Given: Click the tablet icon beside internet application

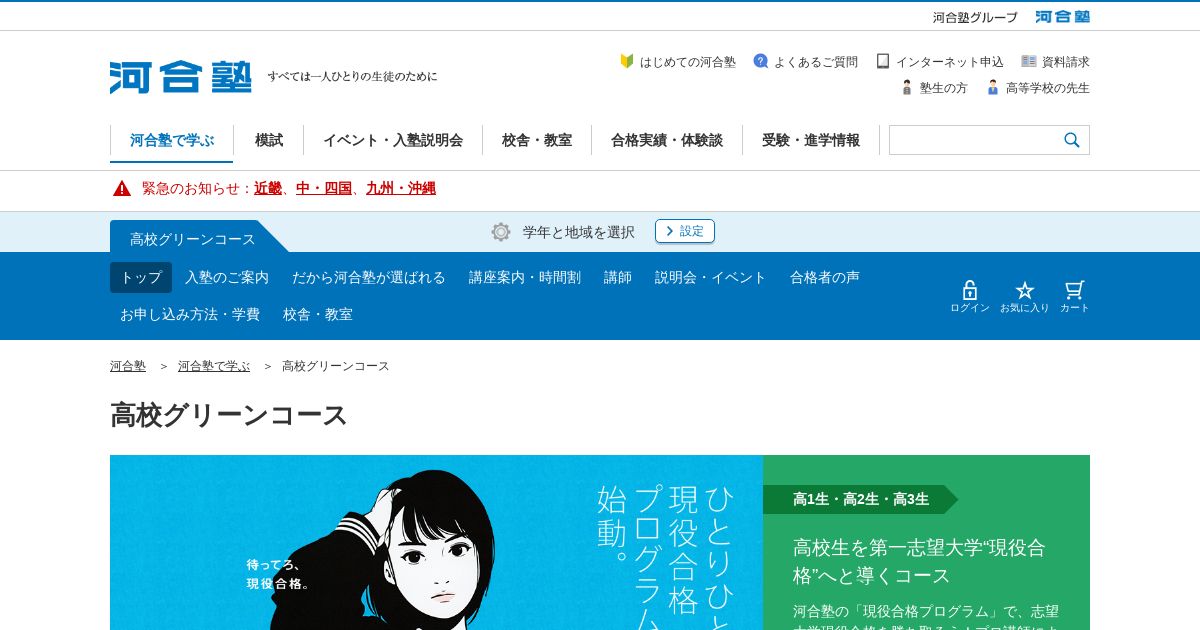Looking at the screenshot, I should 883,61.
